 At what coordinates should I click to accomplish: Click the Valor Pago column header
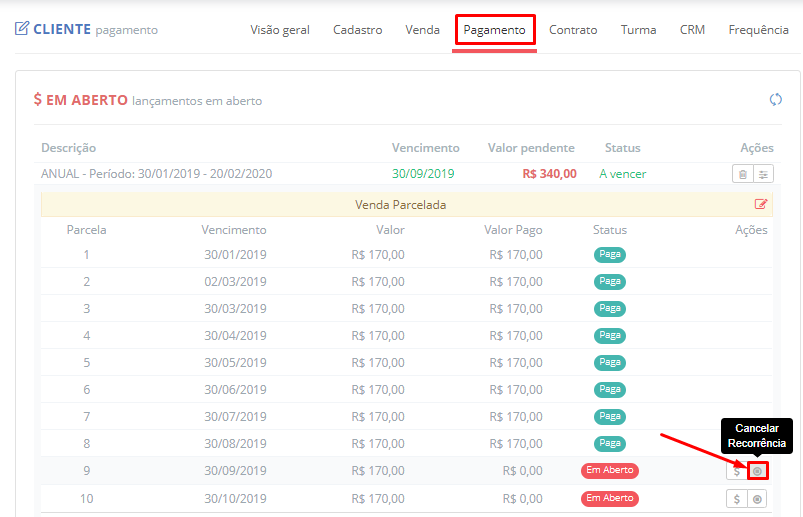513,230
